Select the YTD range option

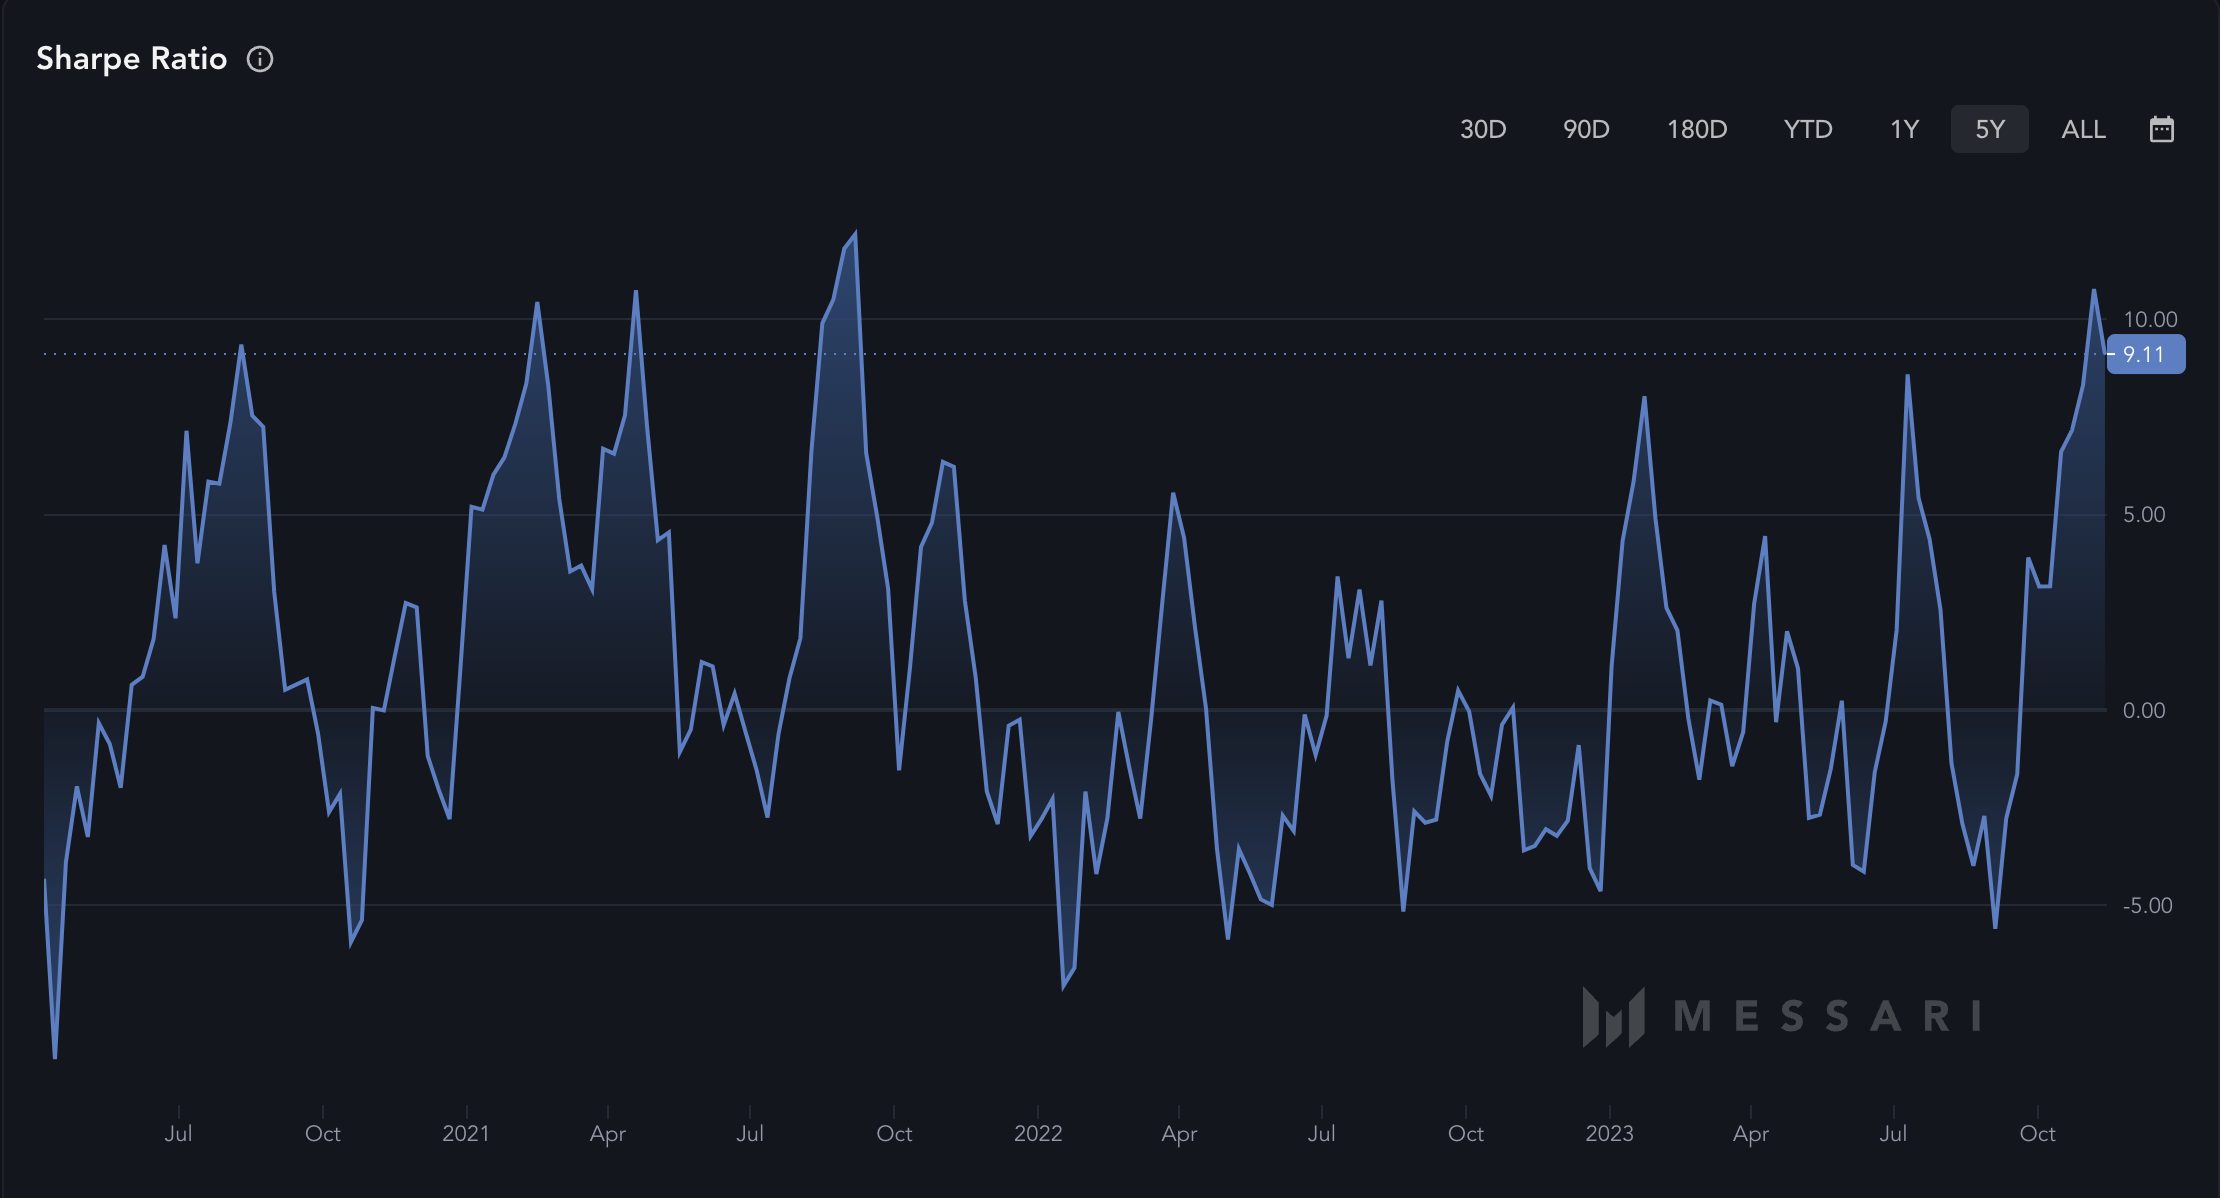(1808, 129)
